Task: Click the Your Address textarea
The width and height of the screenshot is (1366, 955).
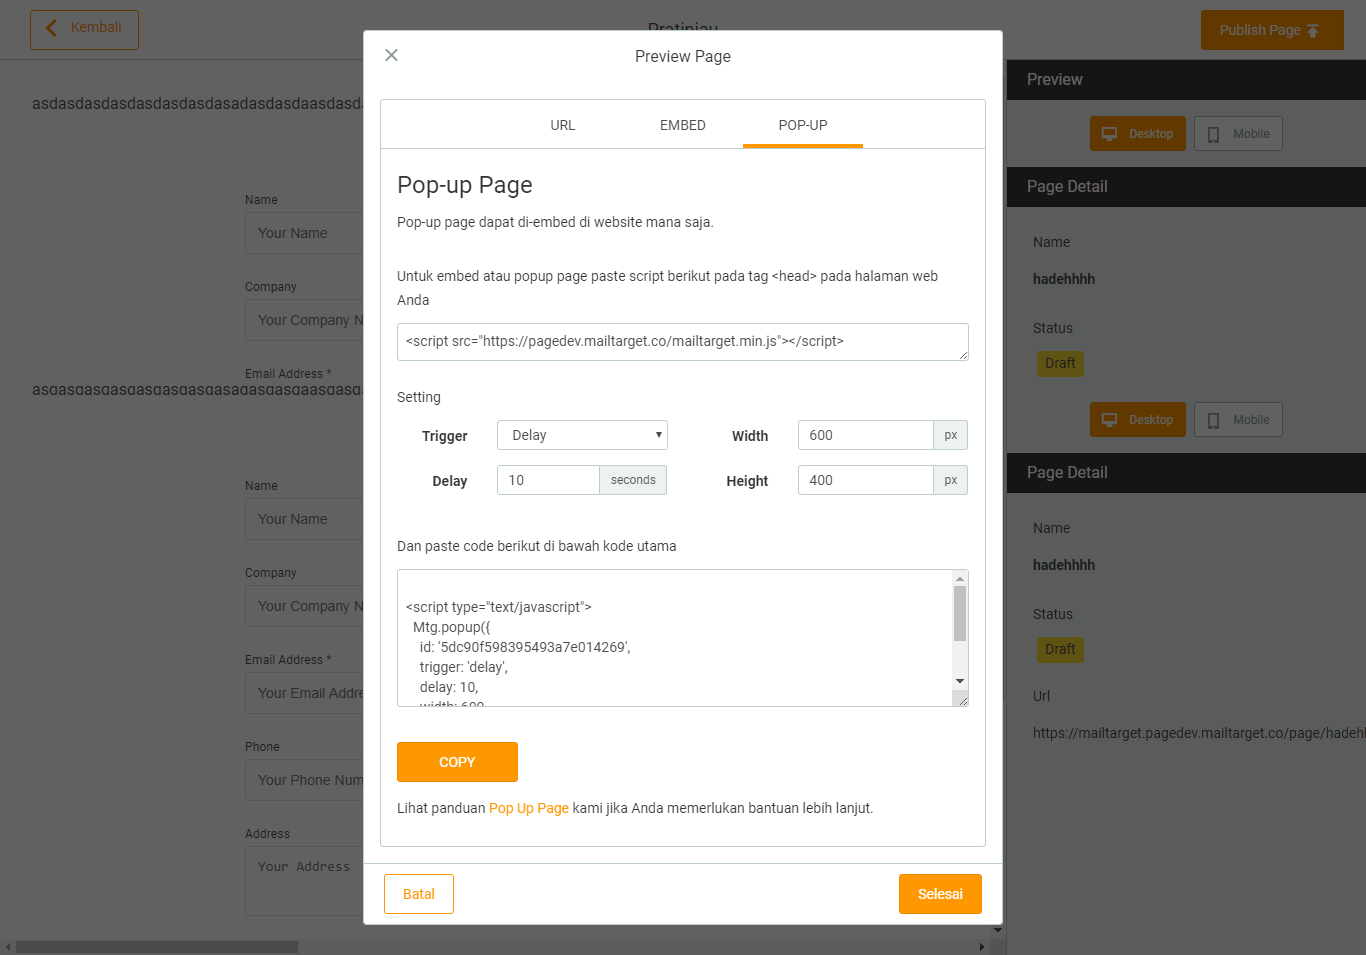Action: pos(305,881)
